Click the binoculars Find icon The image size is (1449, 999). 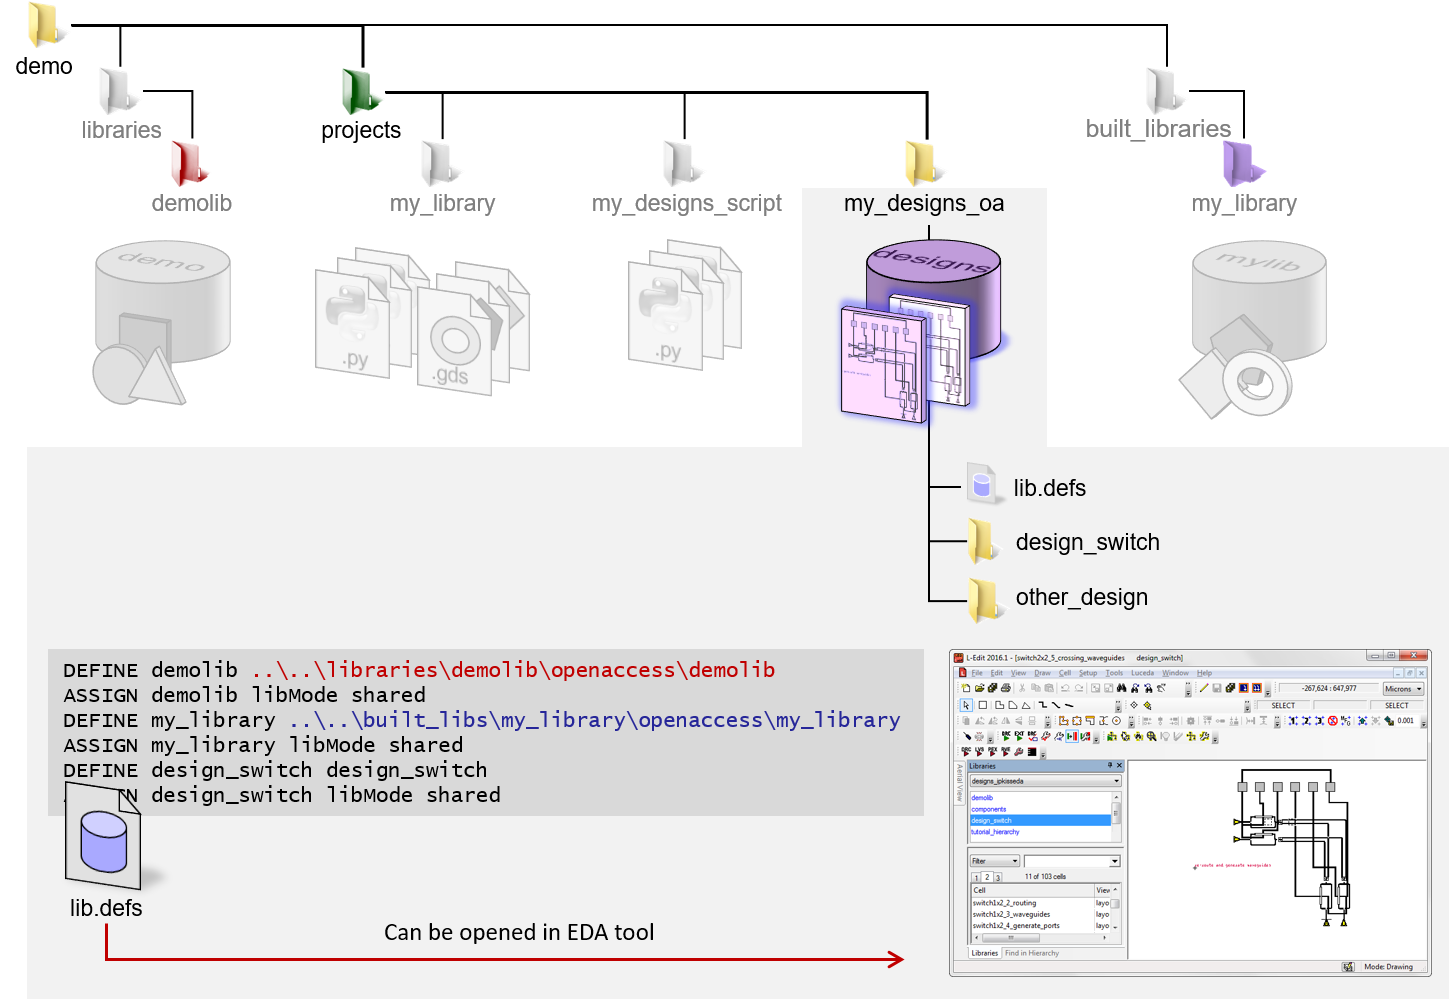(x=1121, y=688)
